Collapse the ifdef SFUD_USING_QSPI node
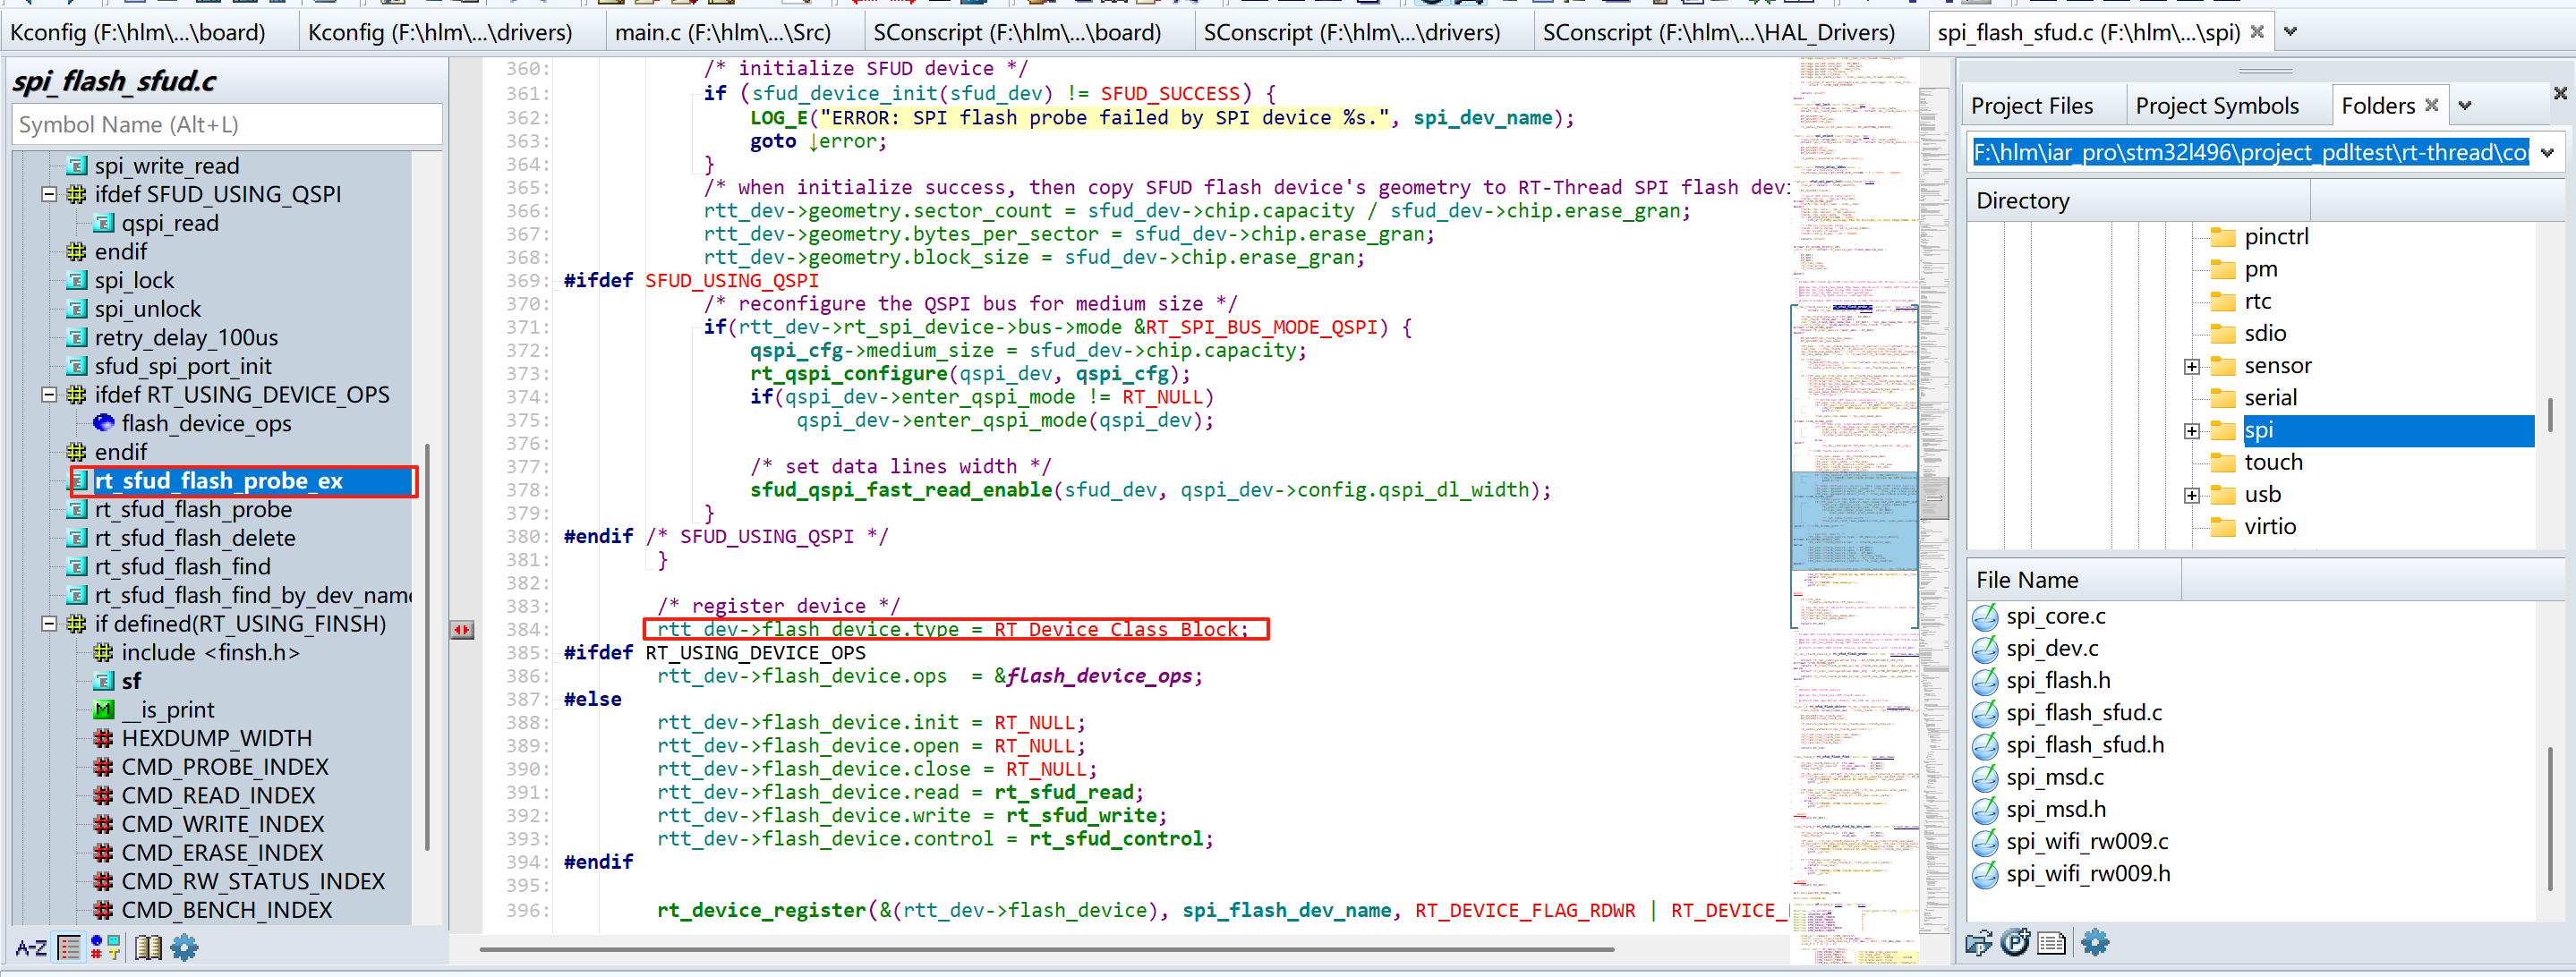 coord(48,194)
